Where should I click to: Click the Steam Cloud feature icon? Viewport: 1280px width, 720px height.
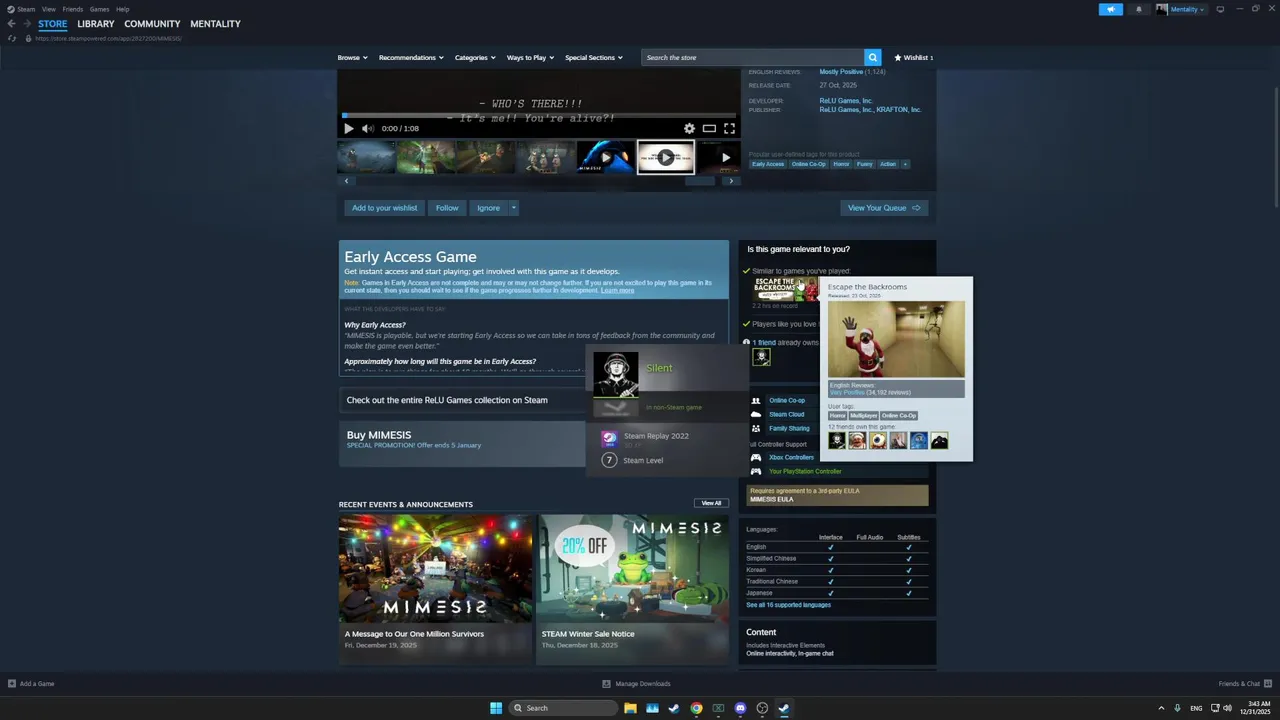(756, 414)
